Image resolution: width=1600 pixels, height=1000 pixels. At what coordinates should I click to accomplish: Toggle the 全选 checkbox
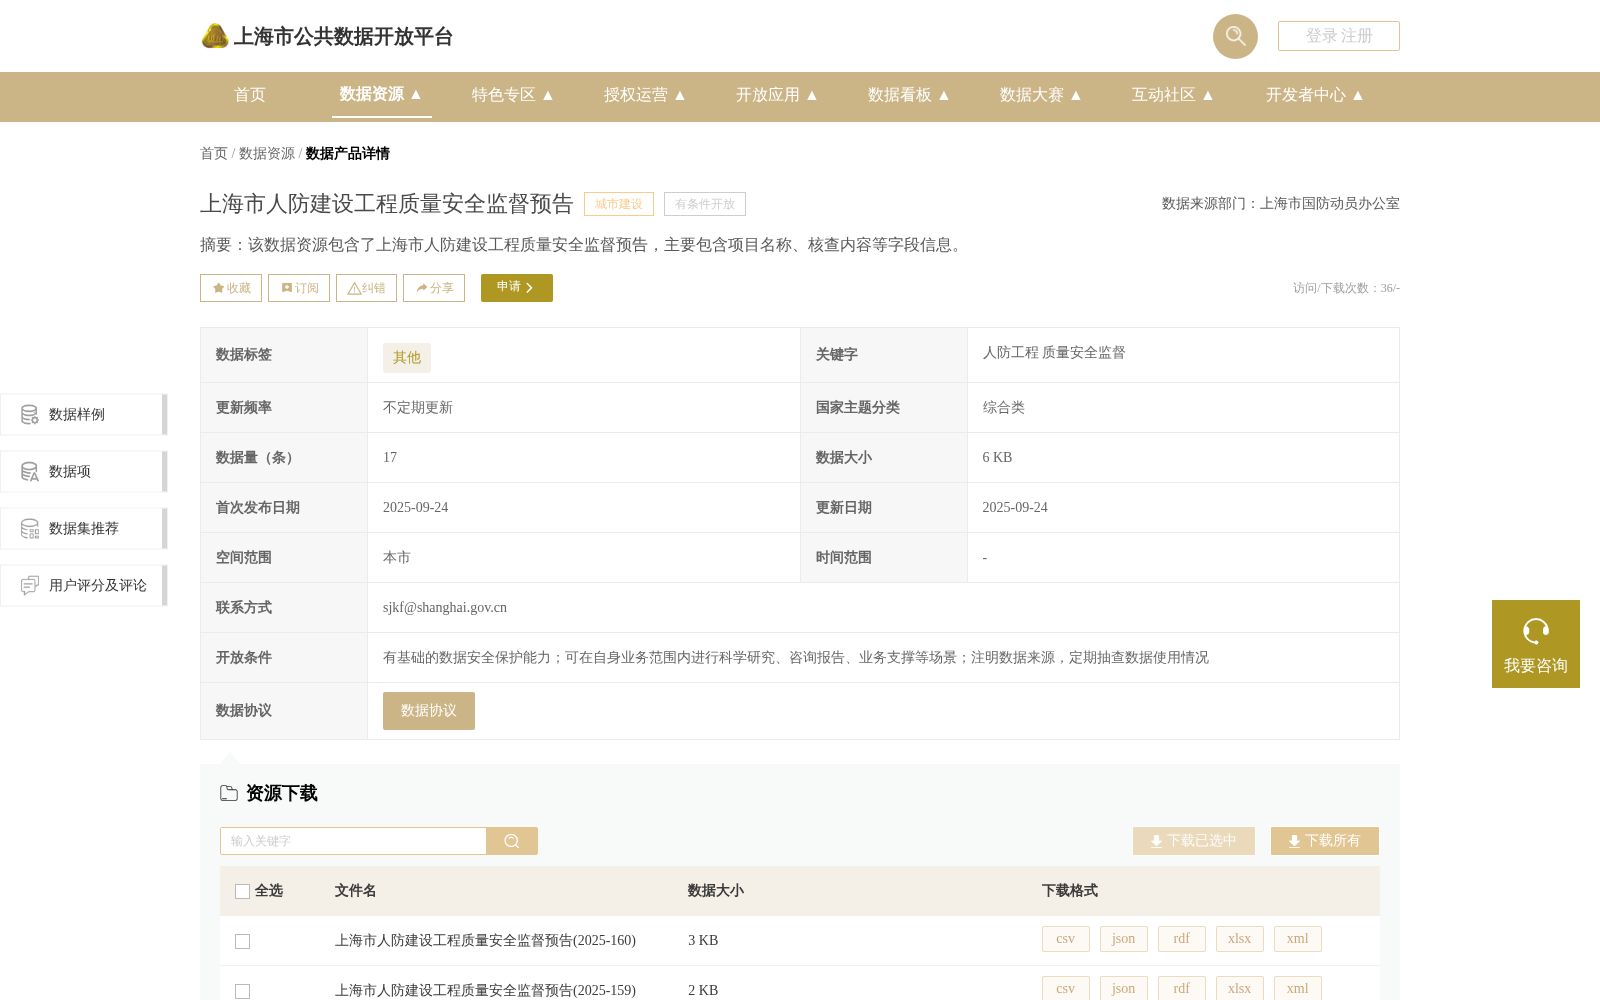click(242, 891)
